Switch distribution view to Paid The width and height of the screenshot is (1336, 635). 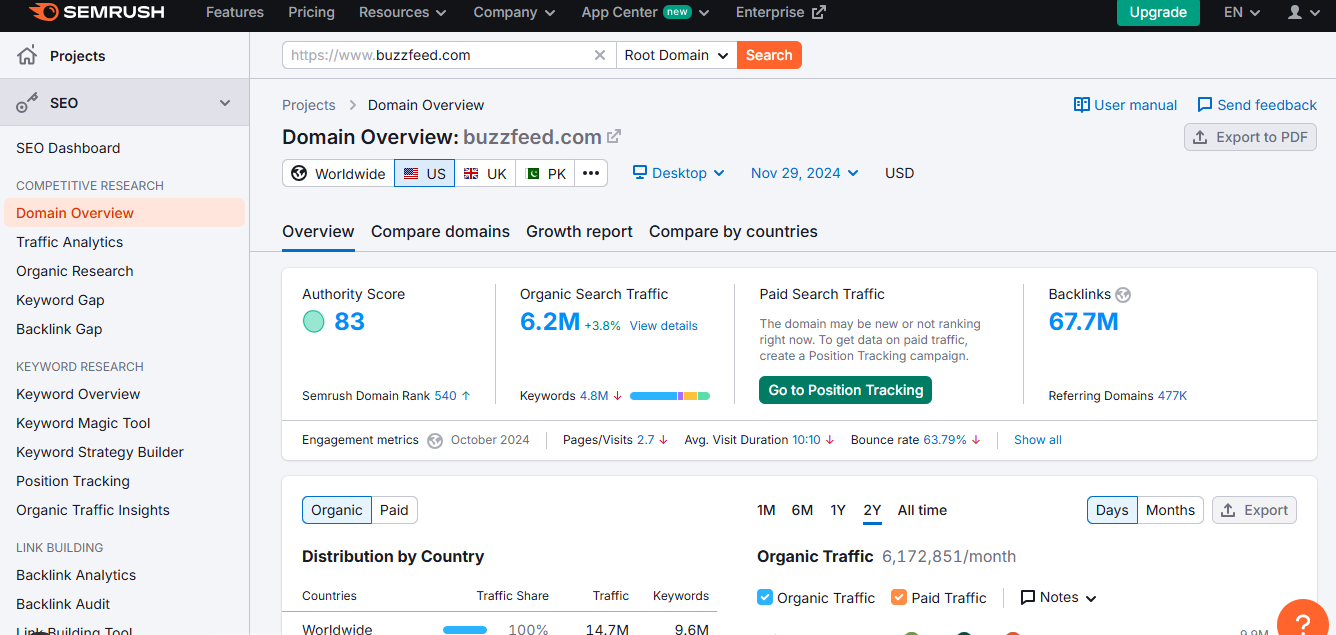[x=394, y=510]
